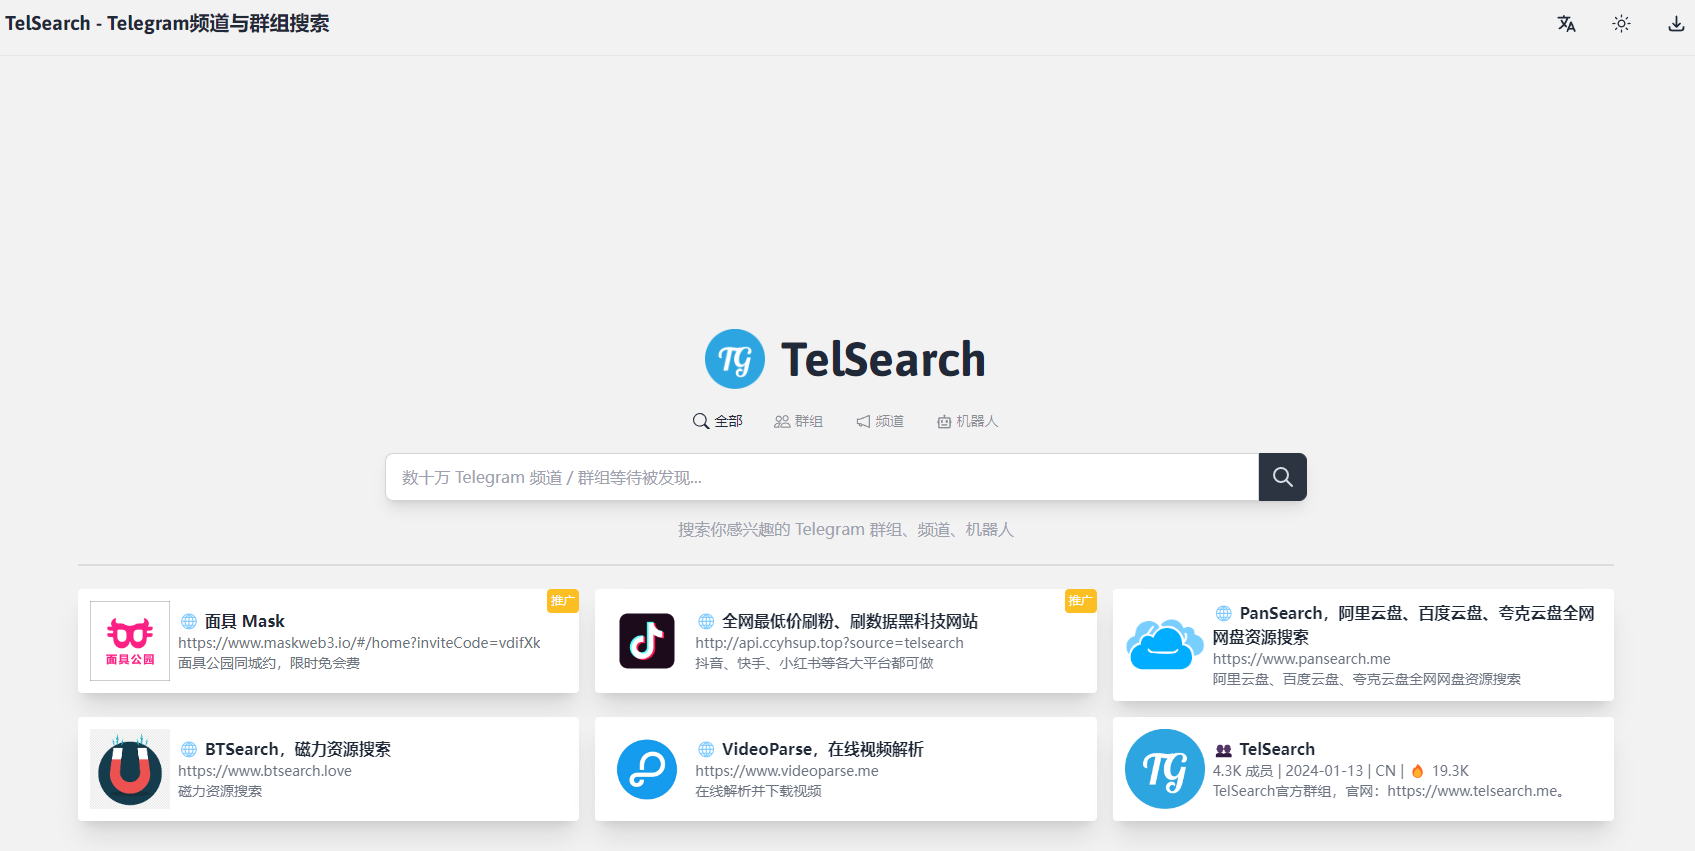Click the download icon in header
Screen dimensions: 1695x851
coord(1676,24)
